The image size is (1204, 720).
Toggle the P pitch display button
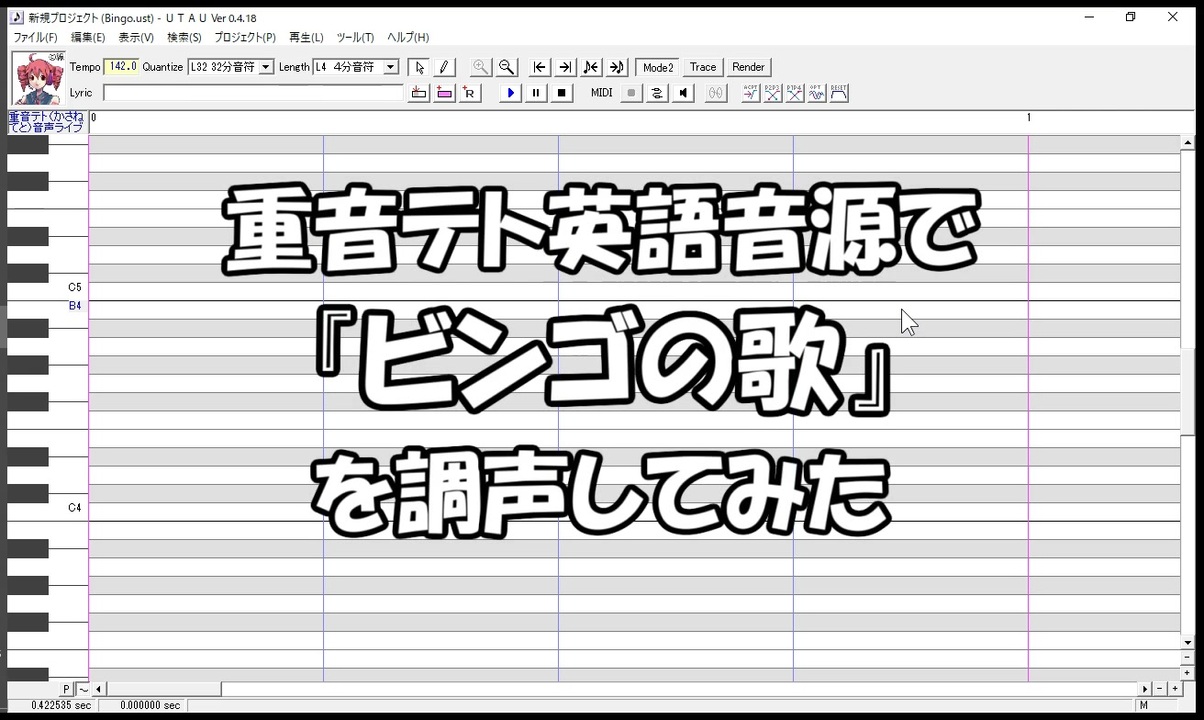point(67,689)
